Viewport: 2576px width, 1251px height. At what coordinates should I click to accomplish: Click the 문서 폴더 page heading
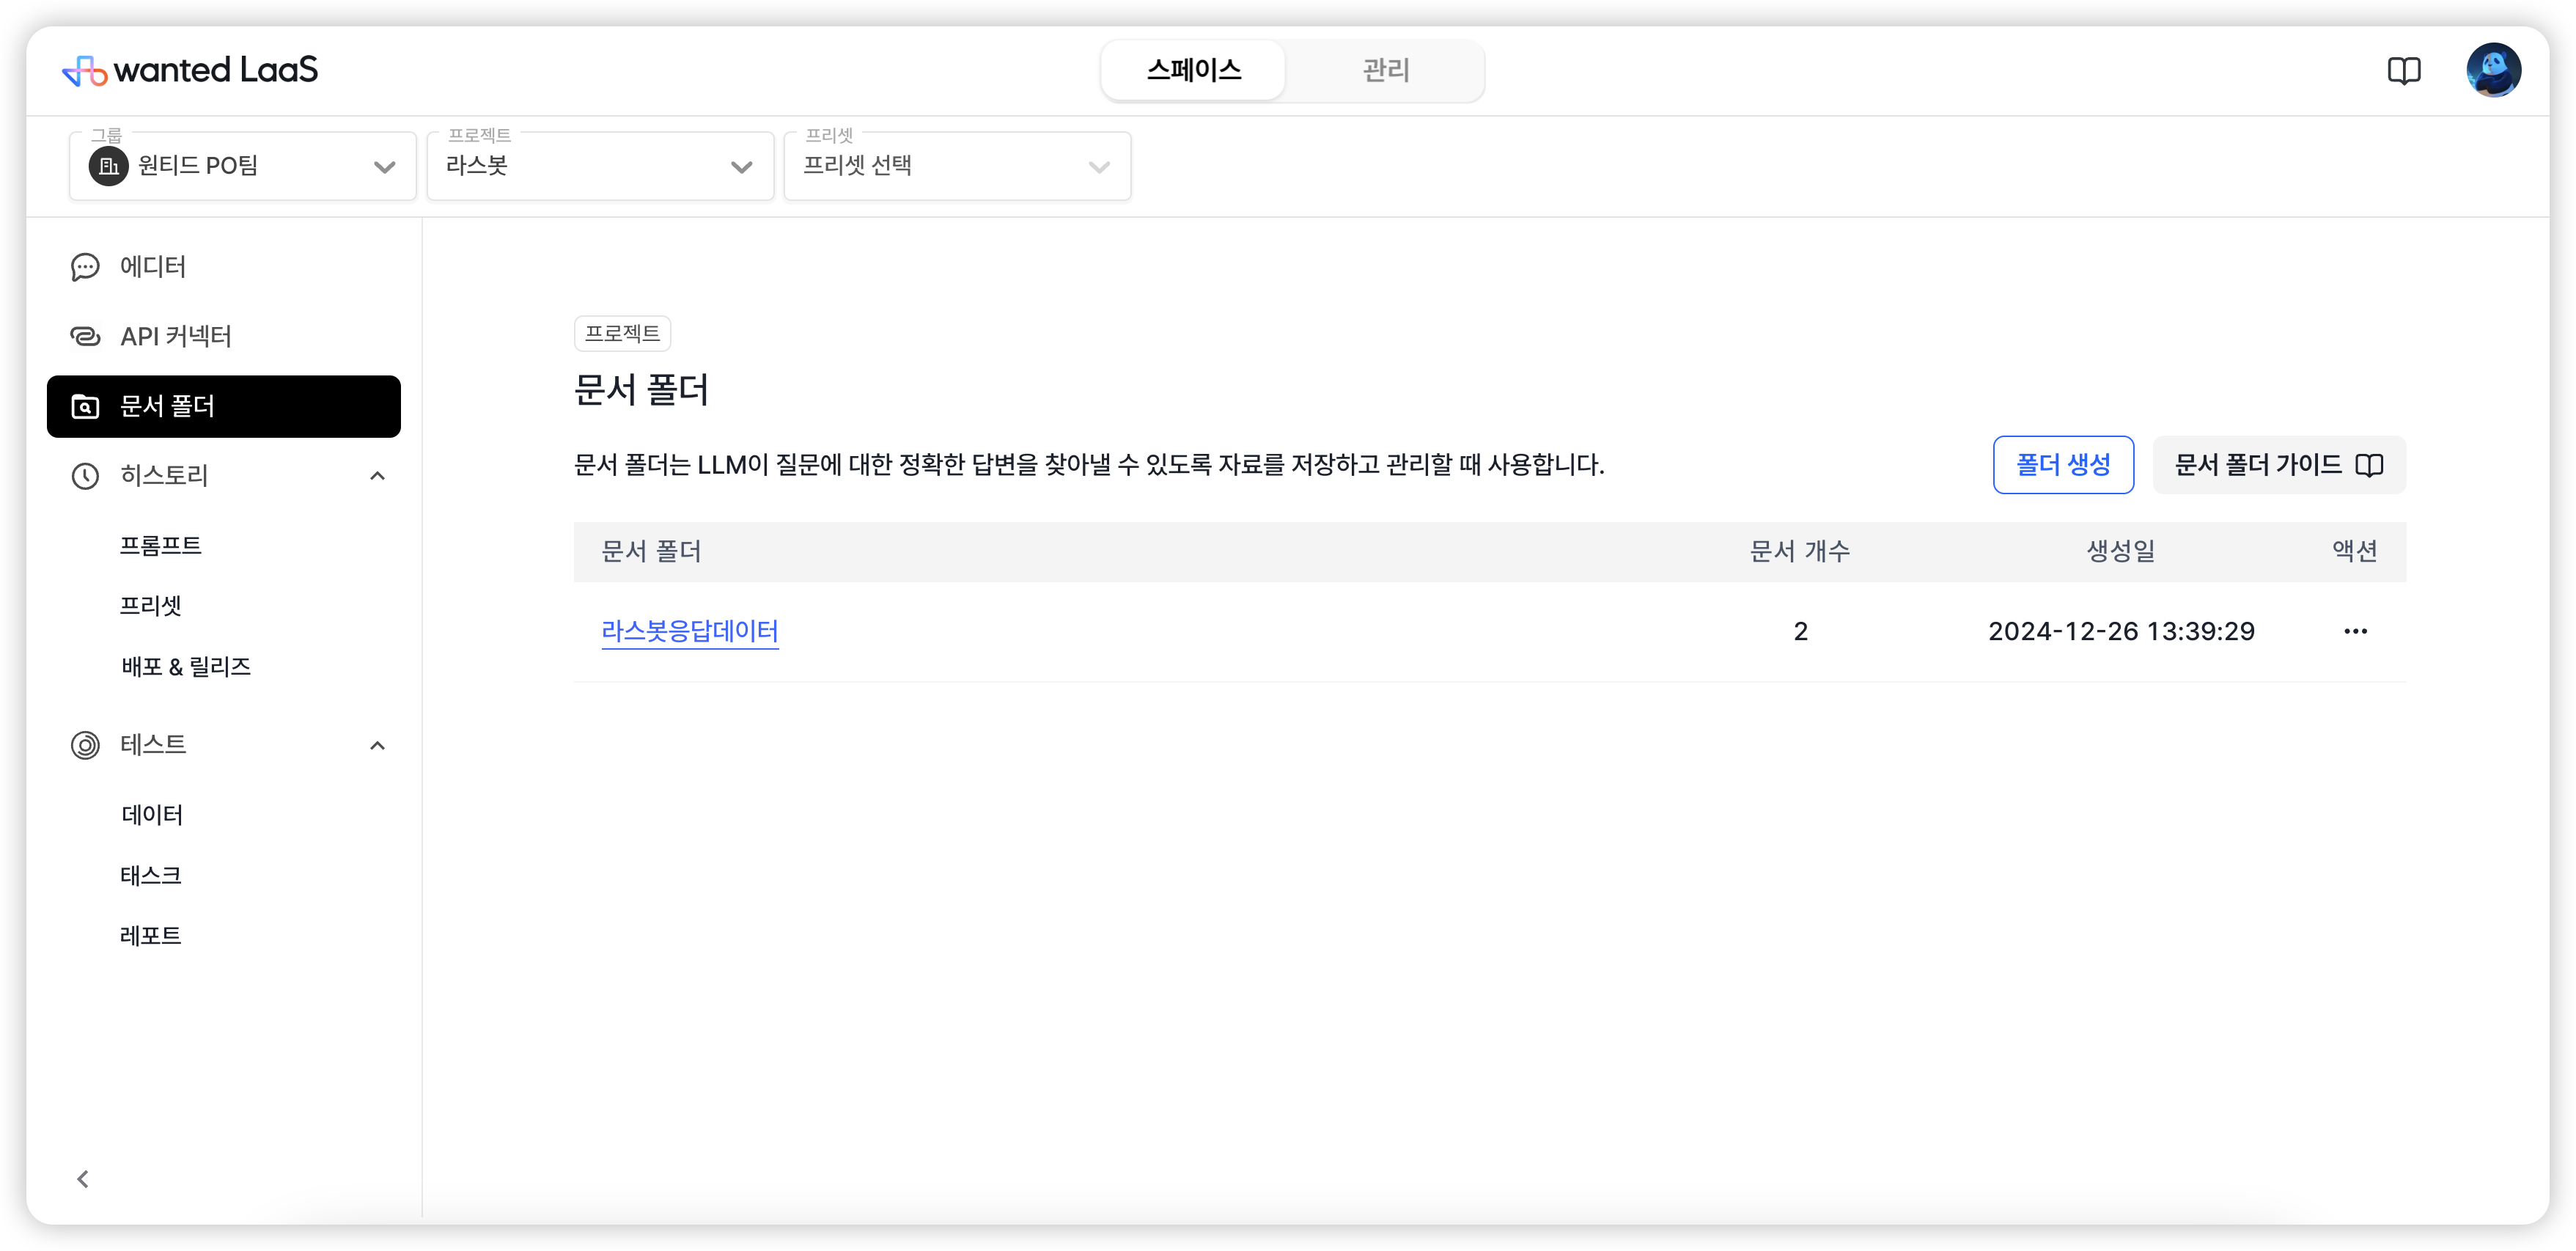coord(641,389)
